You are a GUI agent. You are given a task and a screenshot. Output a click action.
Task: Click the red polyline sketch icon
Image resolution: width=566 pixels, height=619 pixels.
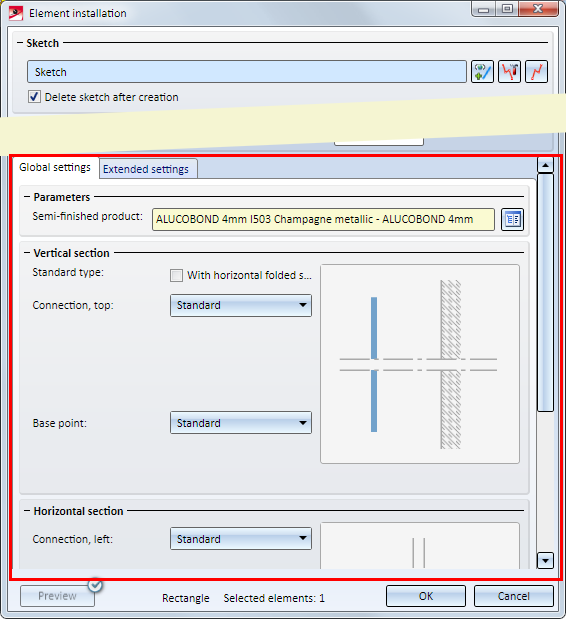(x=536, y=72)
